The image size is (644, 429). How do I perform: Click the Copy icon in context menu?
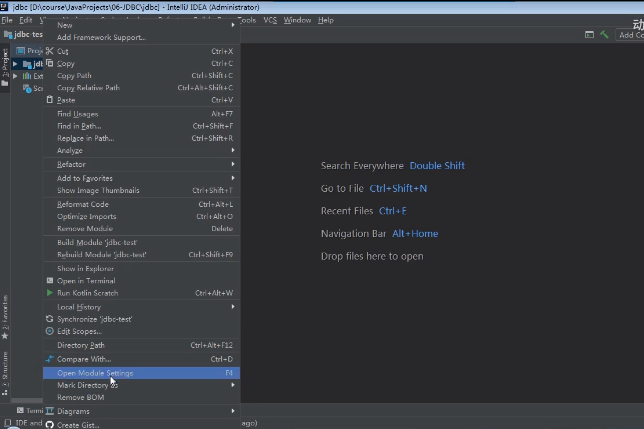click(50, 63)
